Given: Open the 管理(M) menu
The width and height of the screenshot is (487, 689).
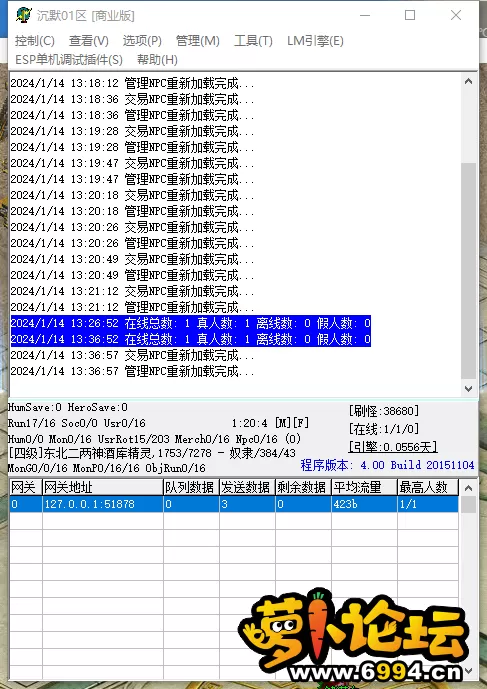Looking at the screenshot, I should 197,41.
